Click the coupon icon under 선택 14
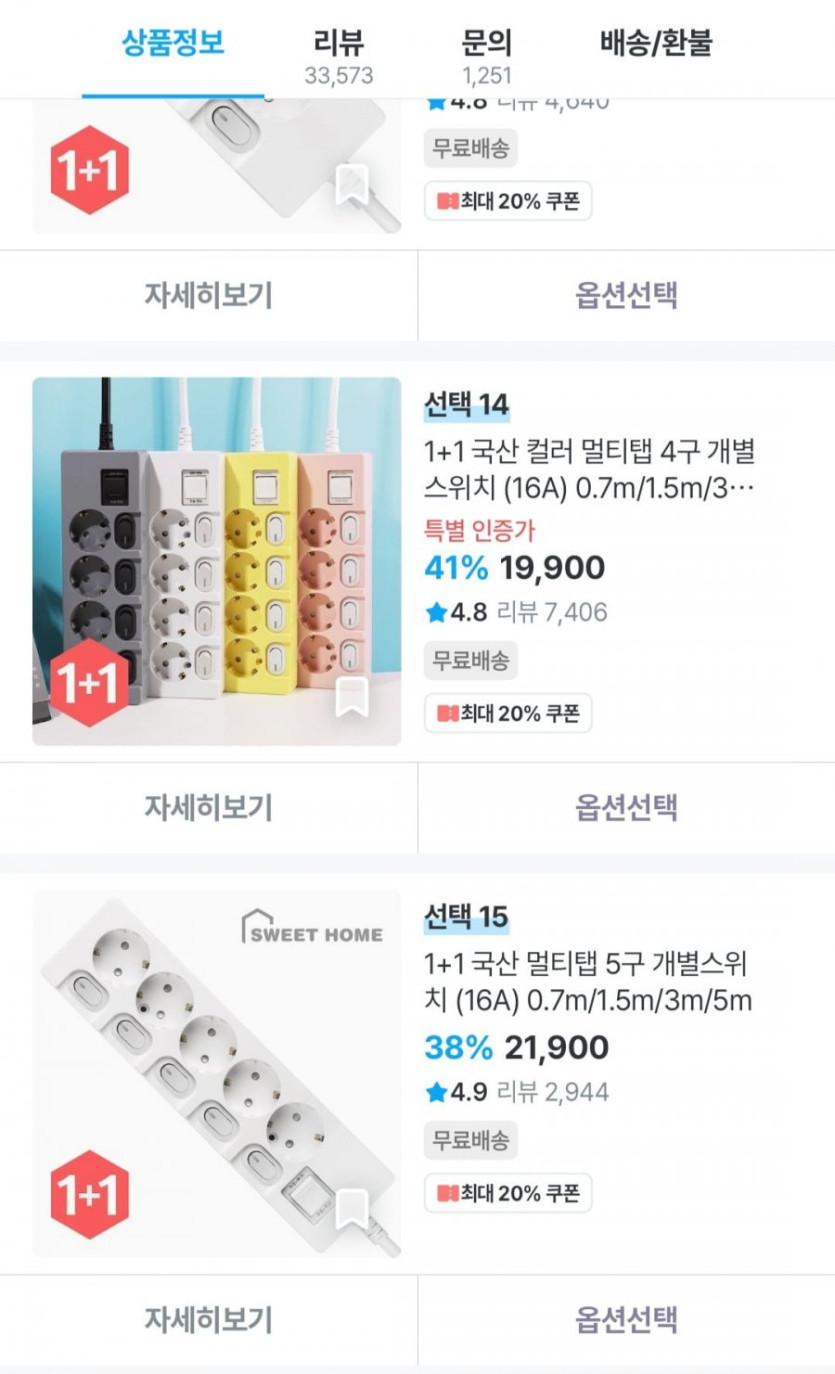This screenshot has height=1374, width=835. tap(447, 714)
